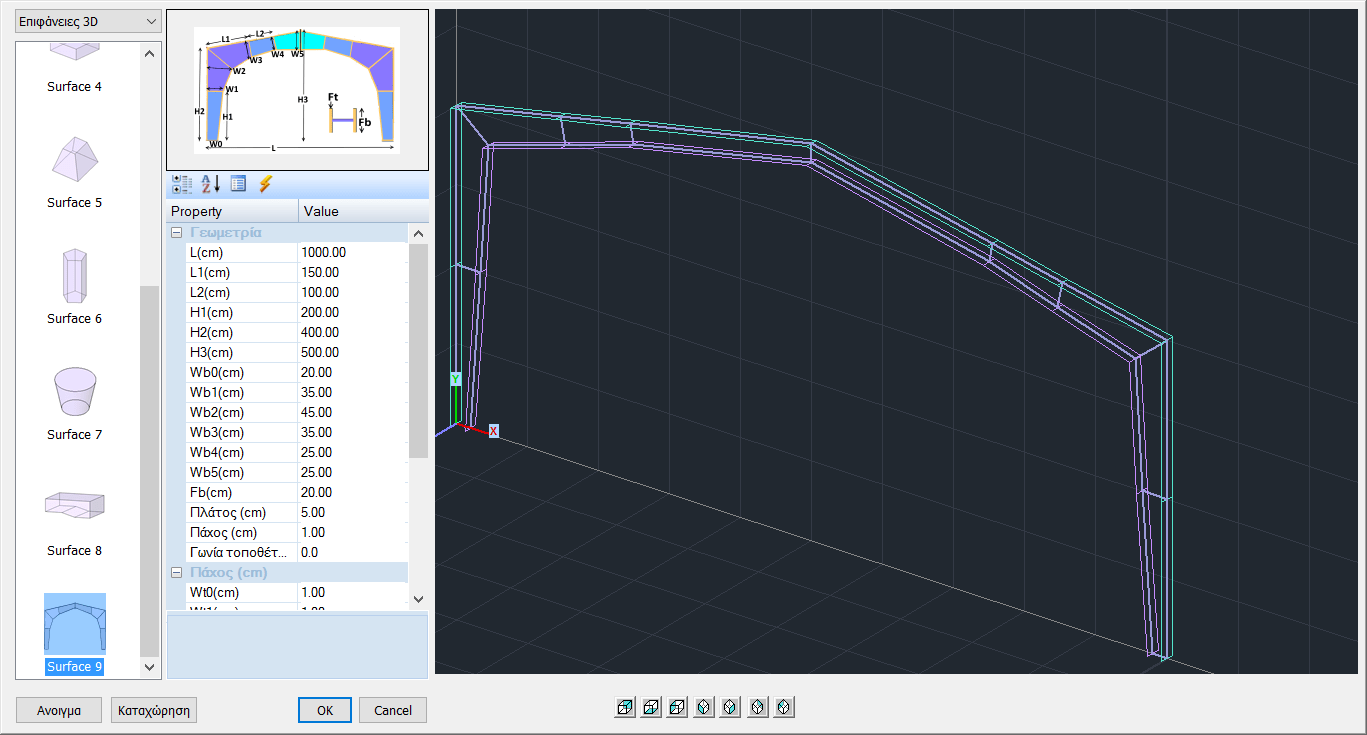Click property grid scrollbar up arrow

pyautogui.click(x=419, y=233)
